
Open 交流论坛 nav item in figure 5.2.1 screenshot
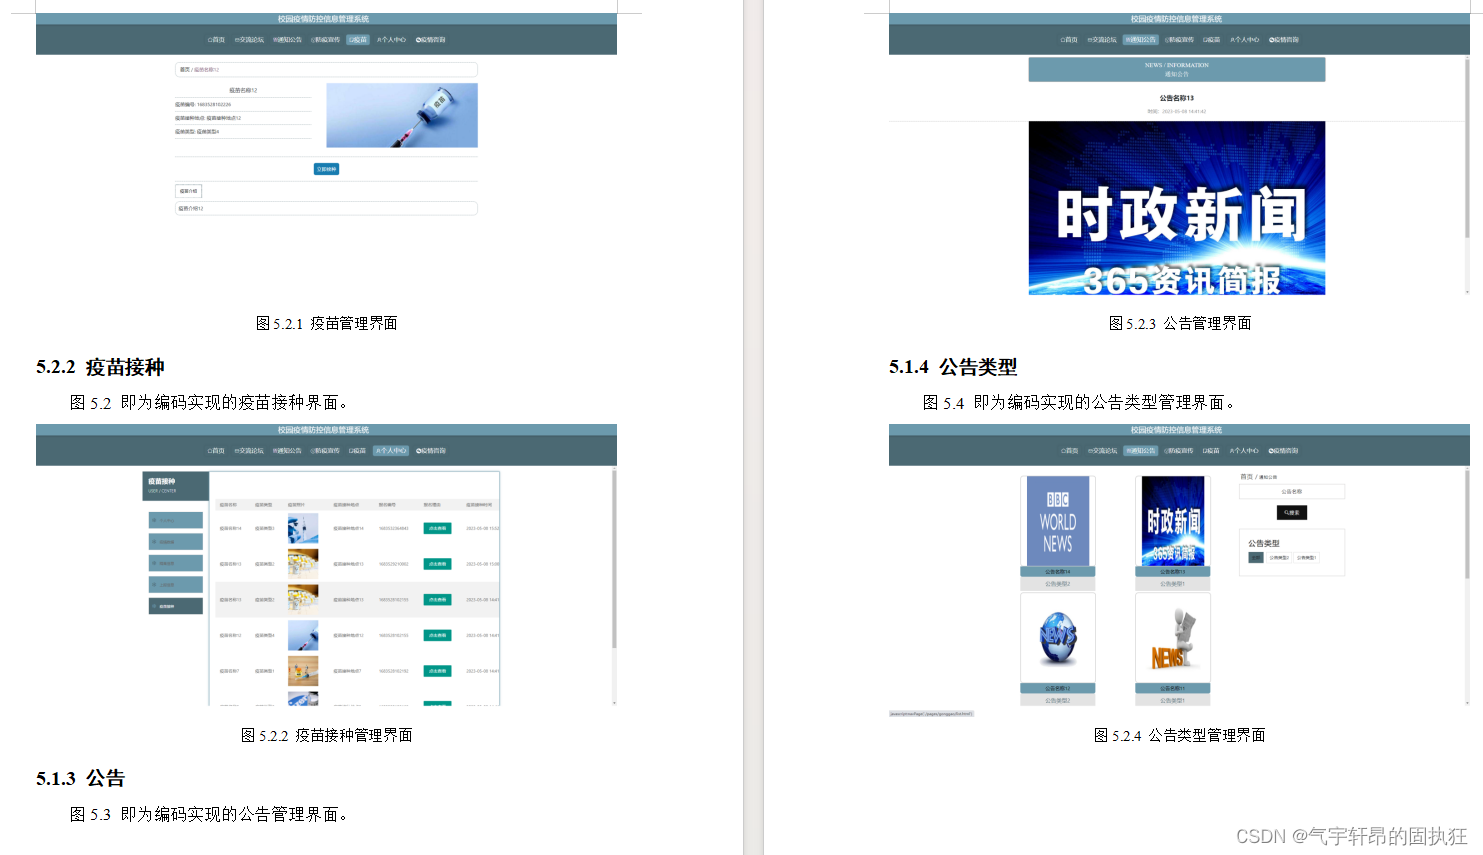point(249,40)
